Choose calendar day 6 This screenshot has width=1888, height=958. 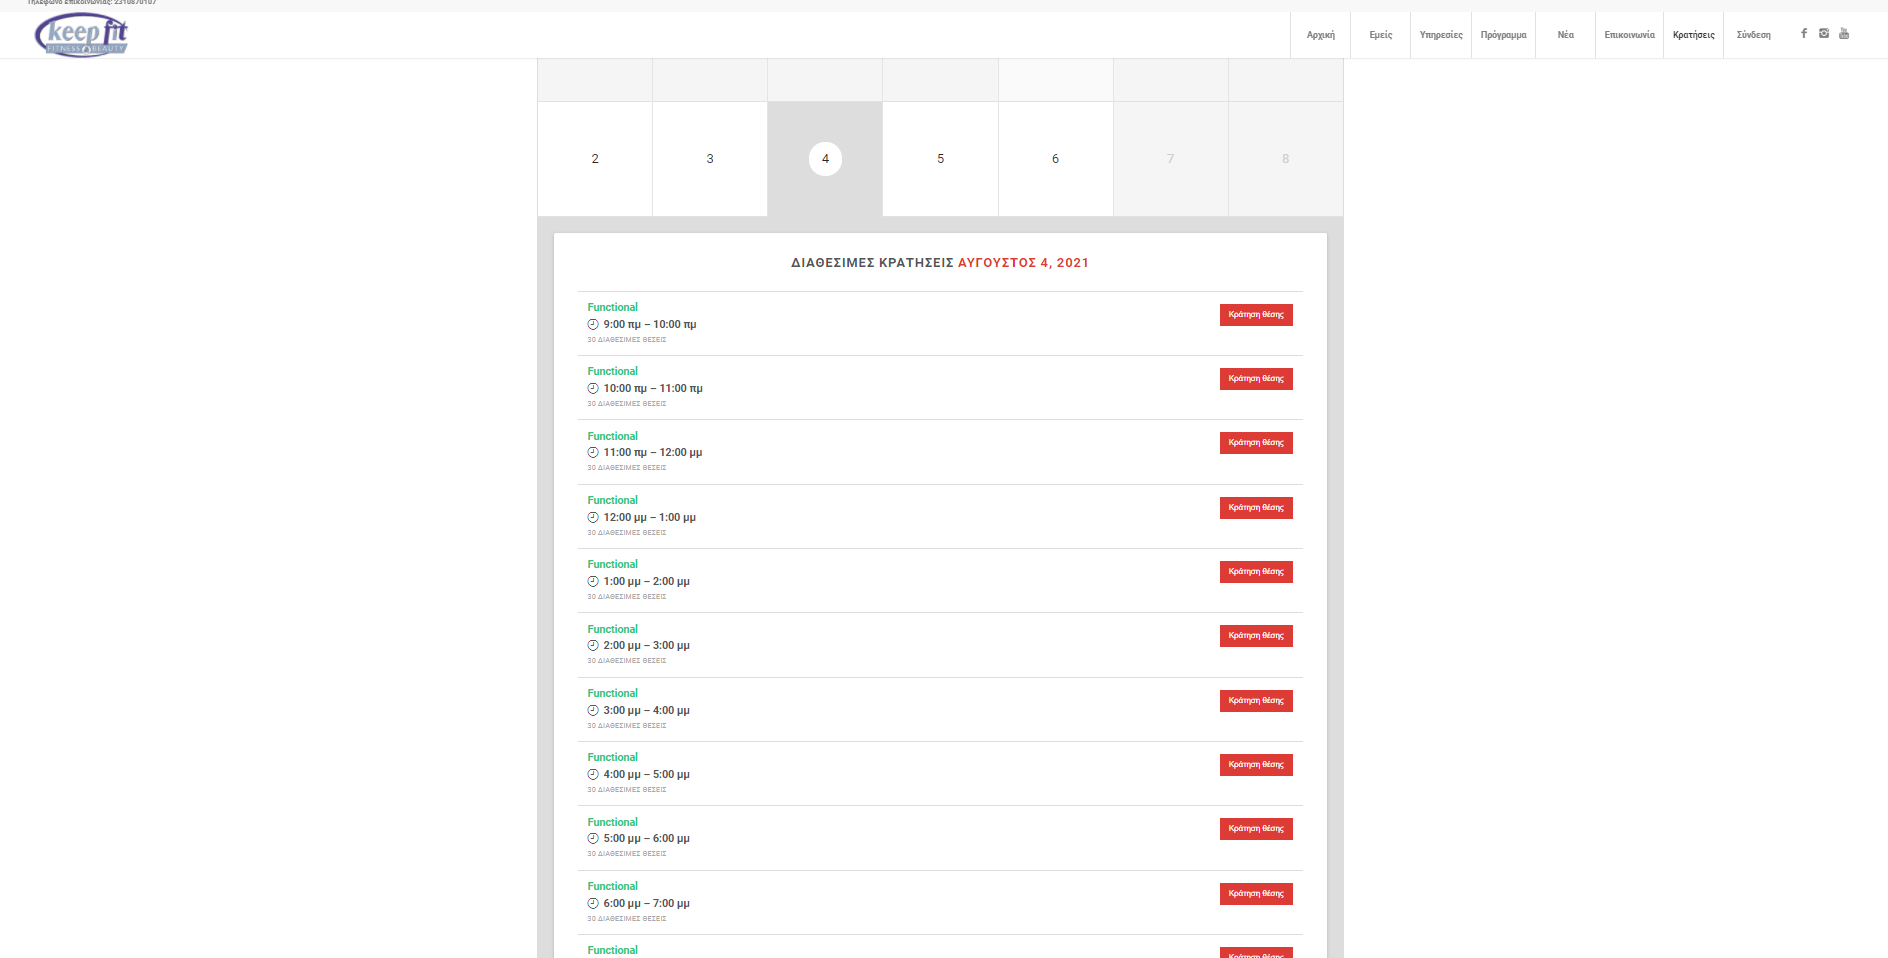[1055, 159]
